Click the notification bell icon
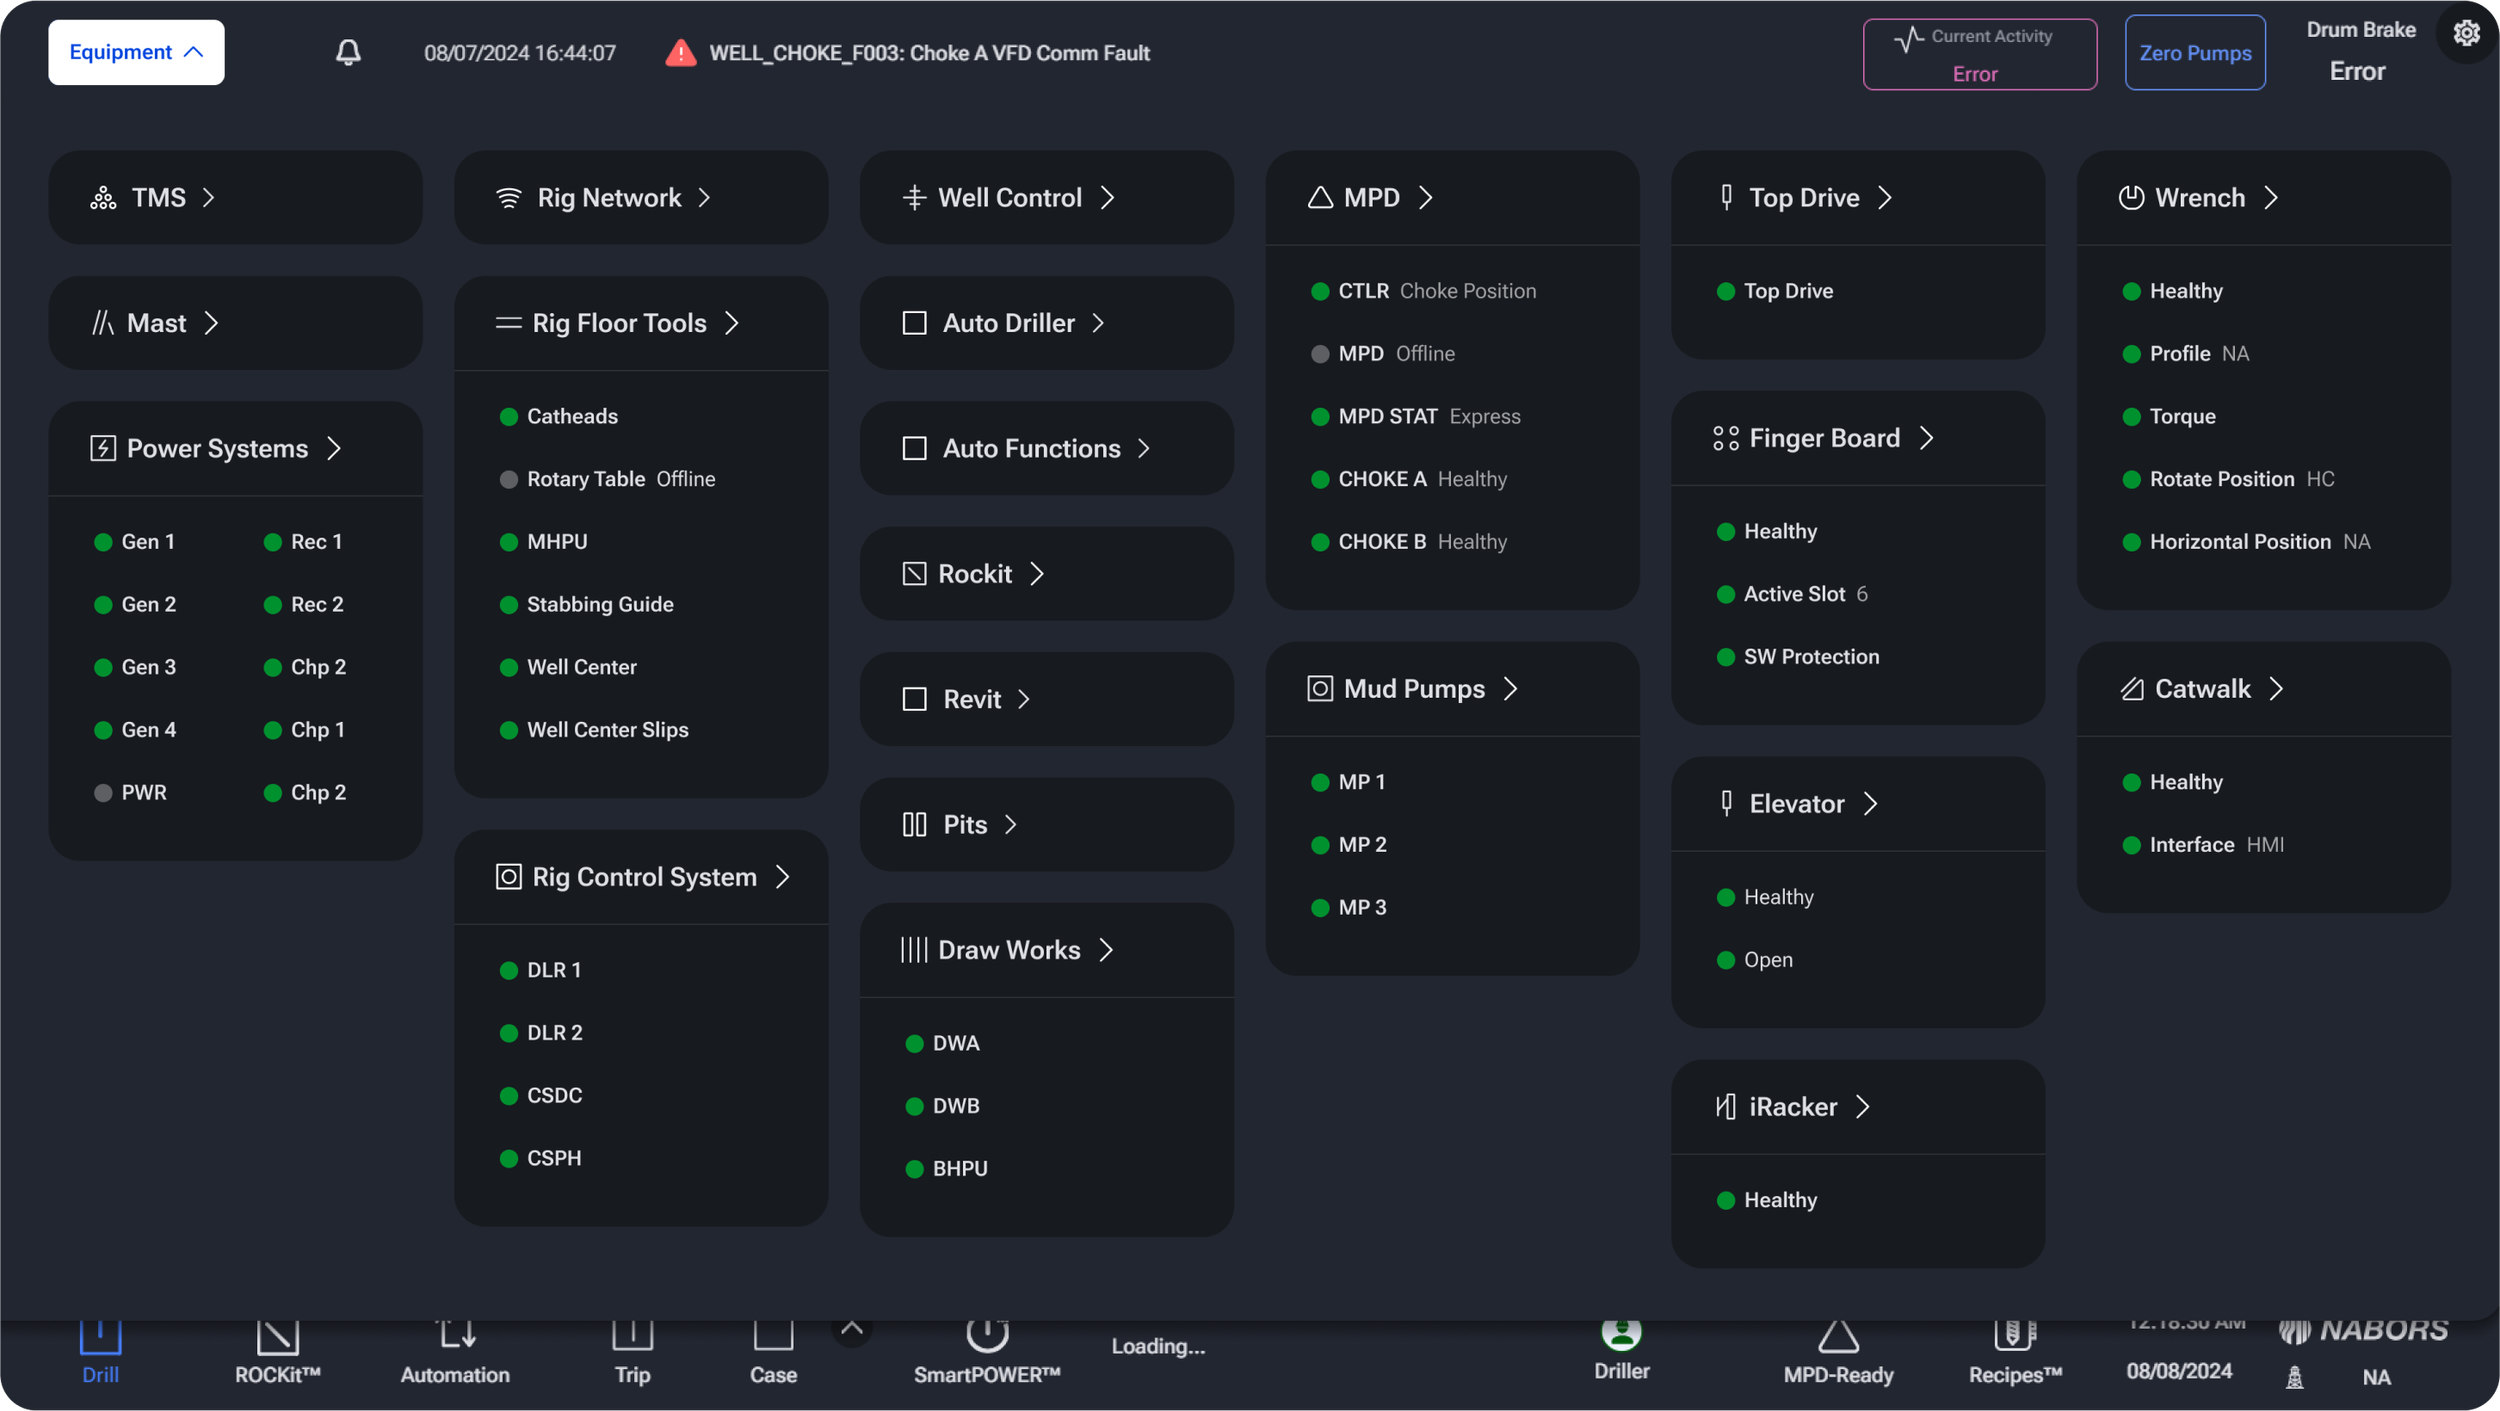 pos(348,52)
